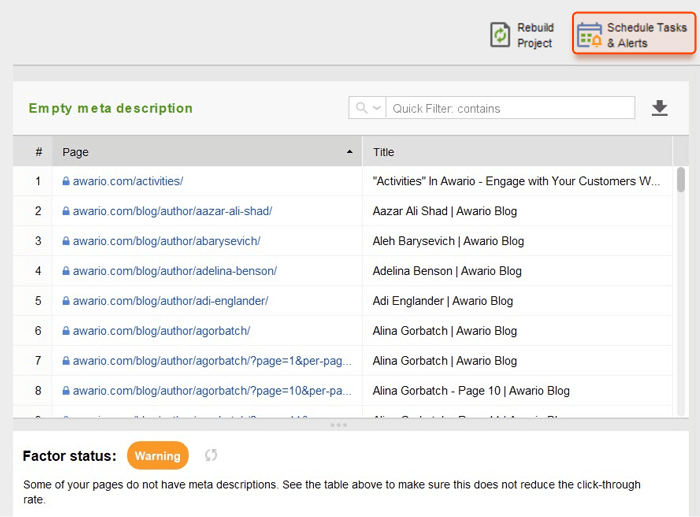
Task: Open the awario.com/activities/ link
Action: 128,181
